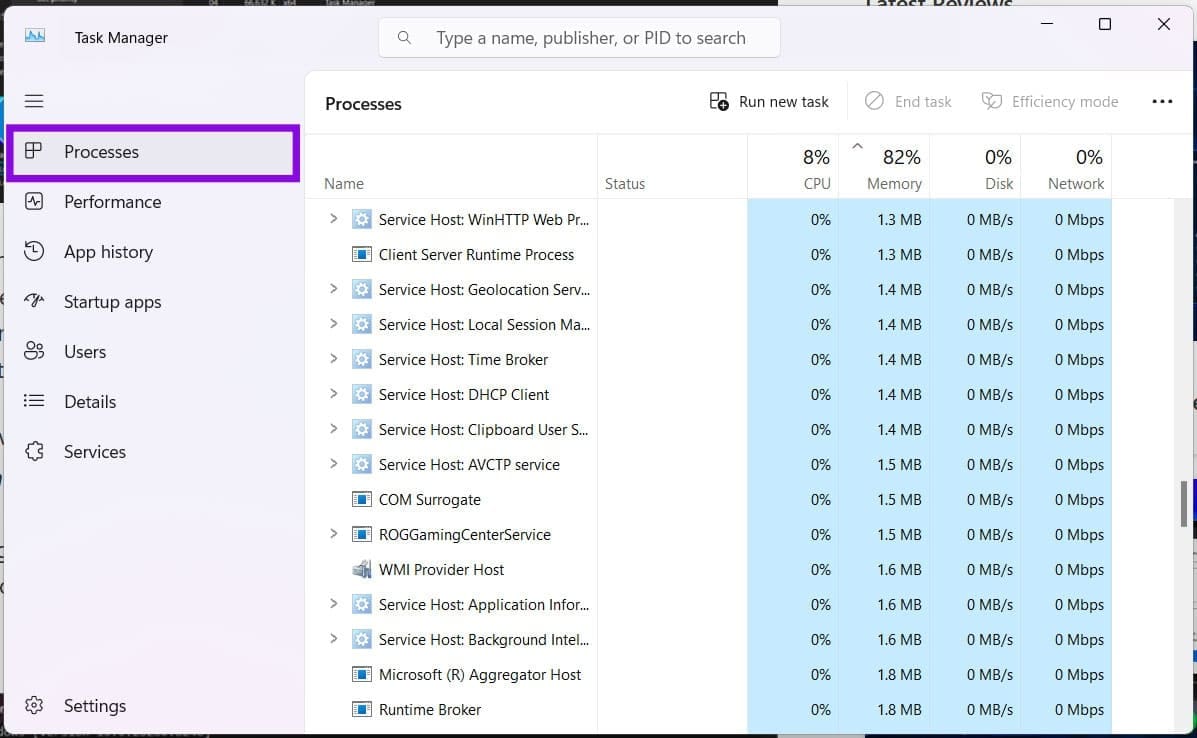The height and width of the screenshot is (738, 1197).
Task: Expand Service Host: WinHTTP Web Proxy row
Action: point(334,219)
